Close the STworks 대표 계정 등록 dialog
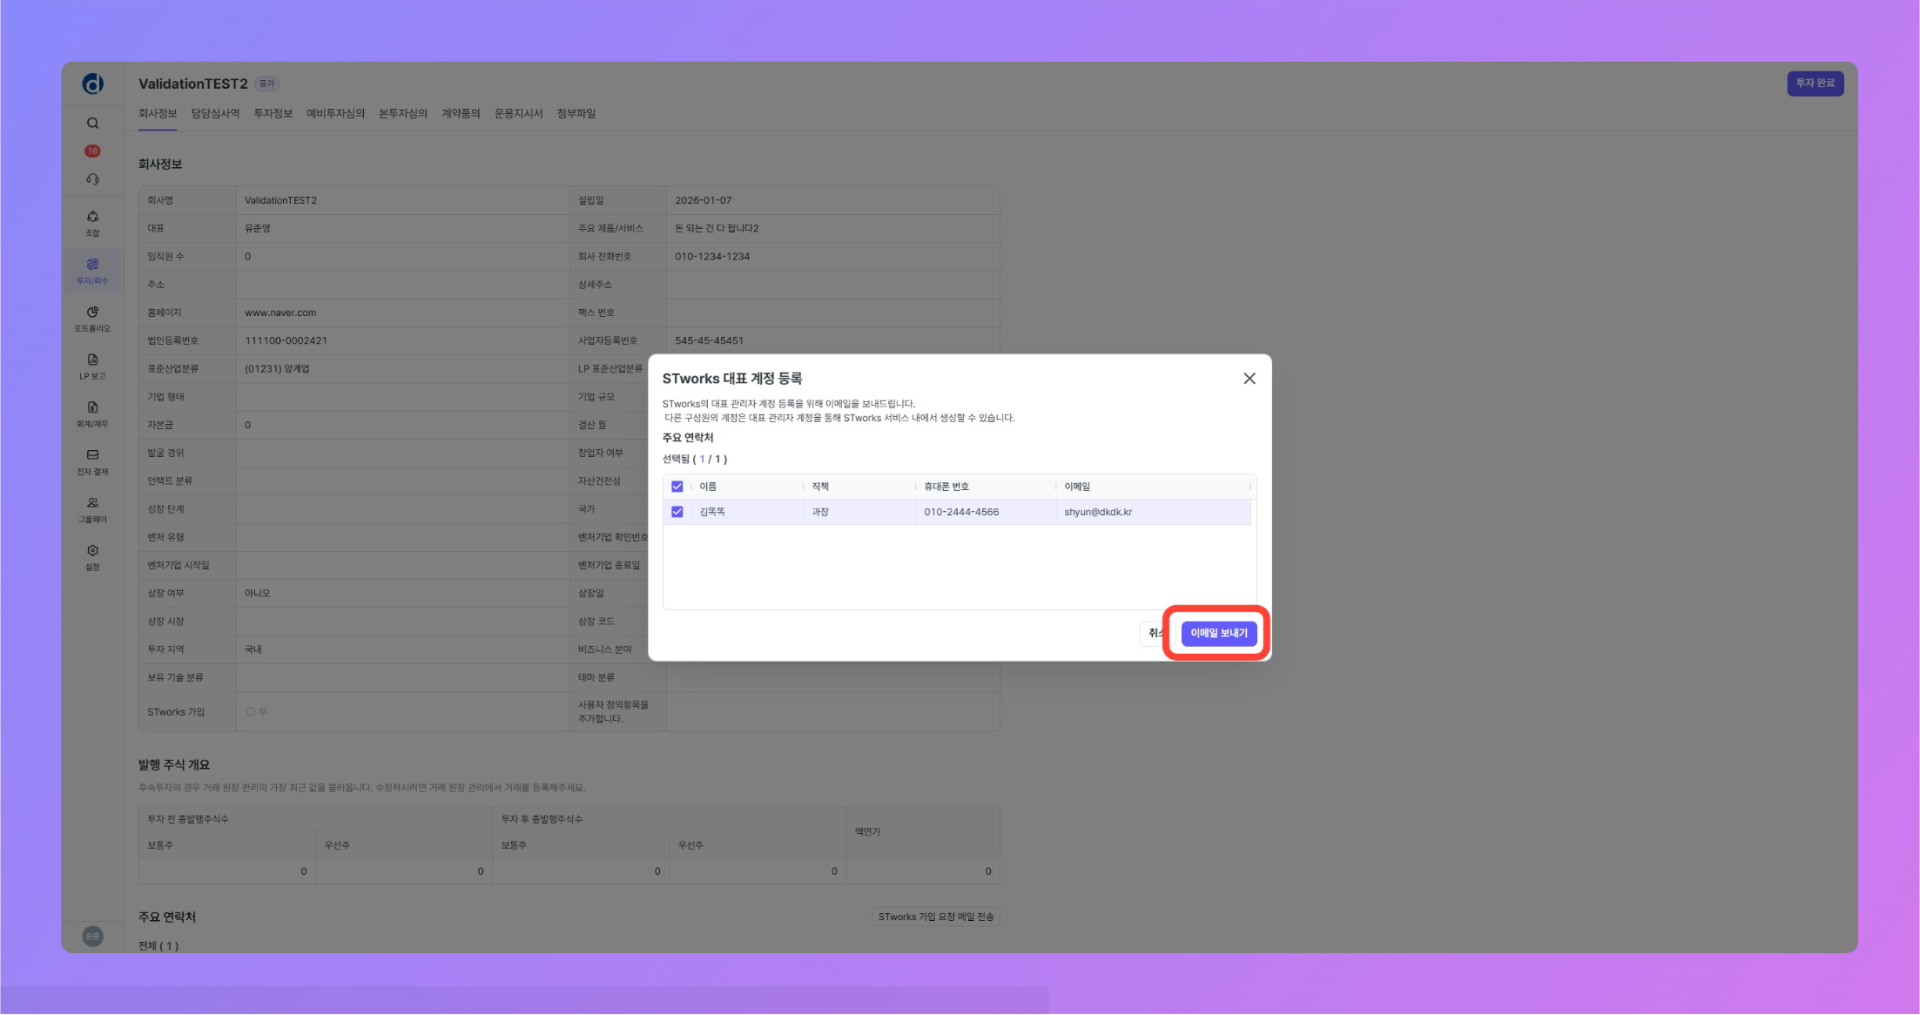 [x=1249, y=379]
